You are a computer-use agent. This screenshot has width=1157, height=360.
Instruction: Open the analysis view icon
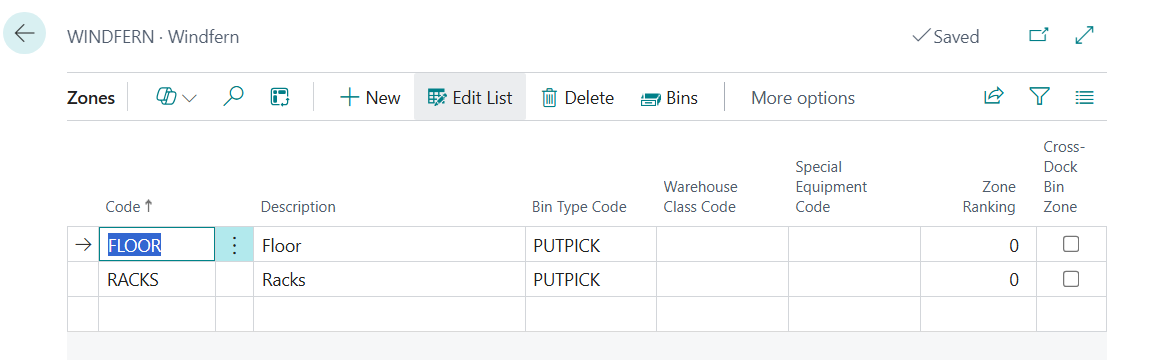[x=280, y=97]
